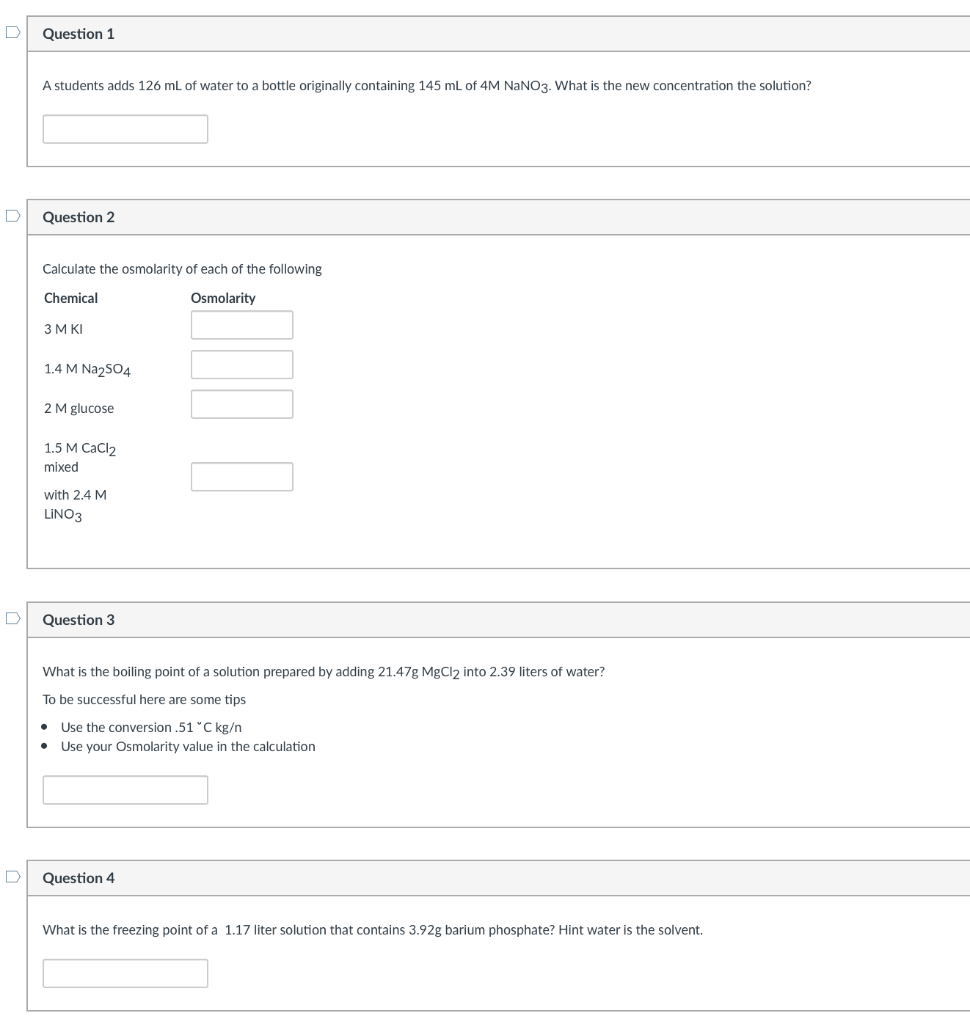970x1024 pixels.
Task: Click the Chemical column heading
Action: pyautogui.click(x=71, y=298)
